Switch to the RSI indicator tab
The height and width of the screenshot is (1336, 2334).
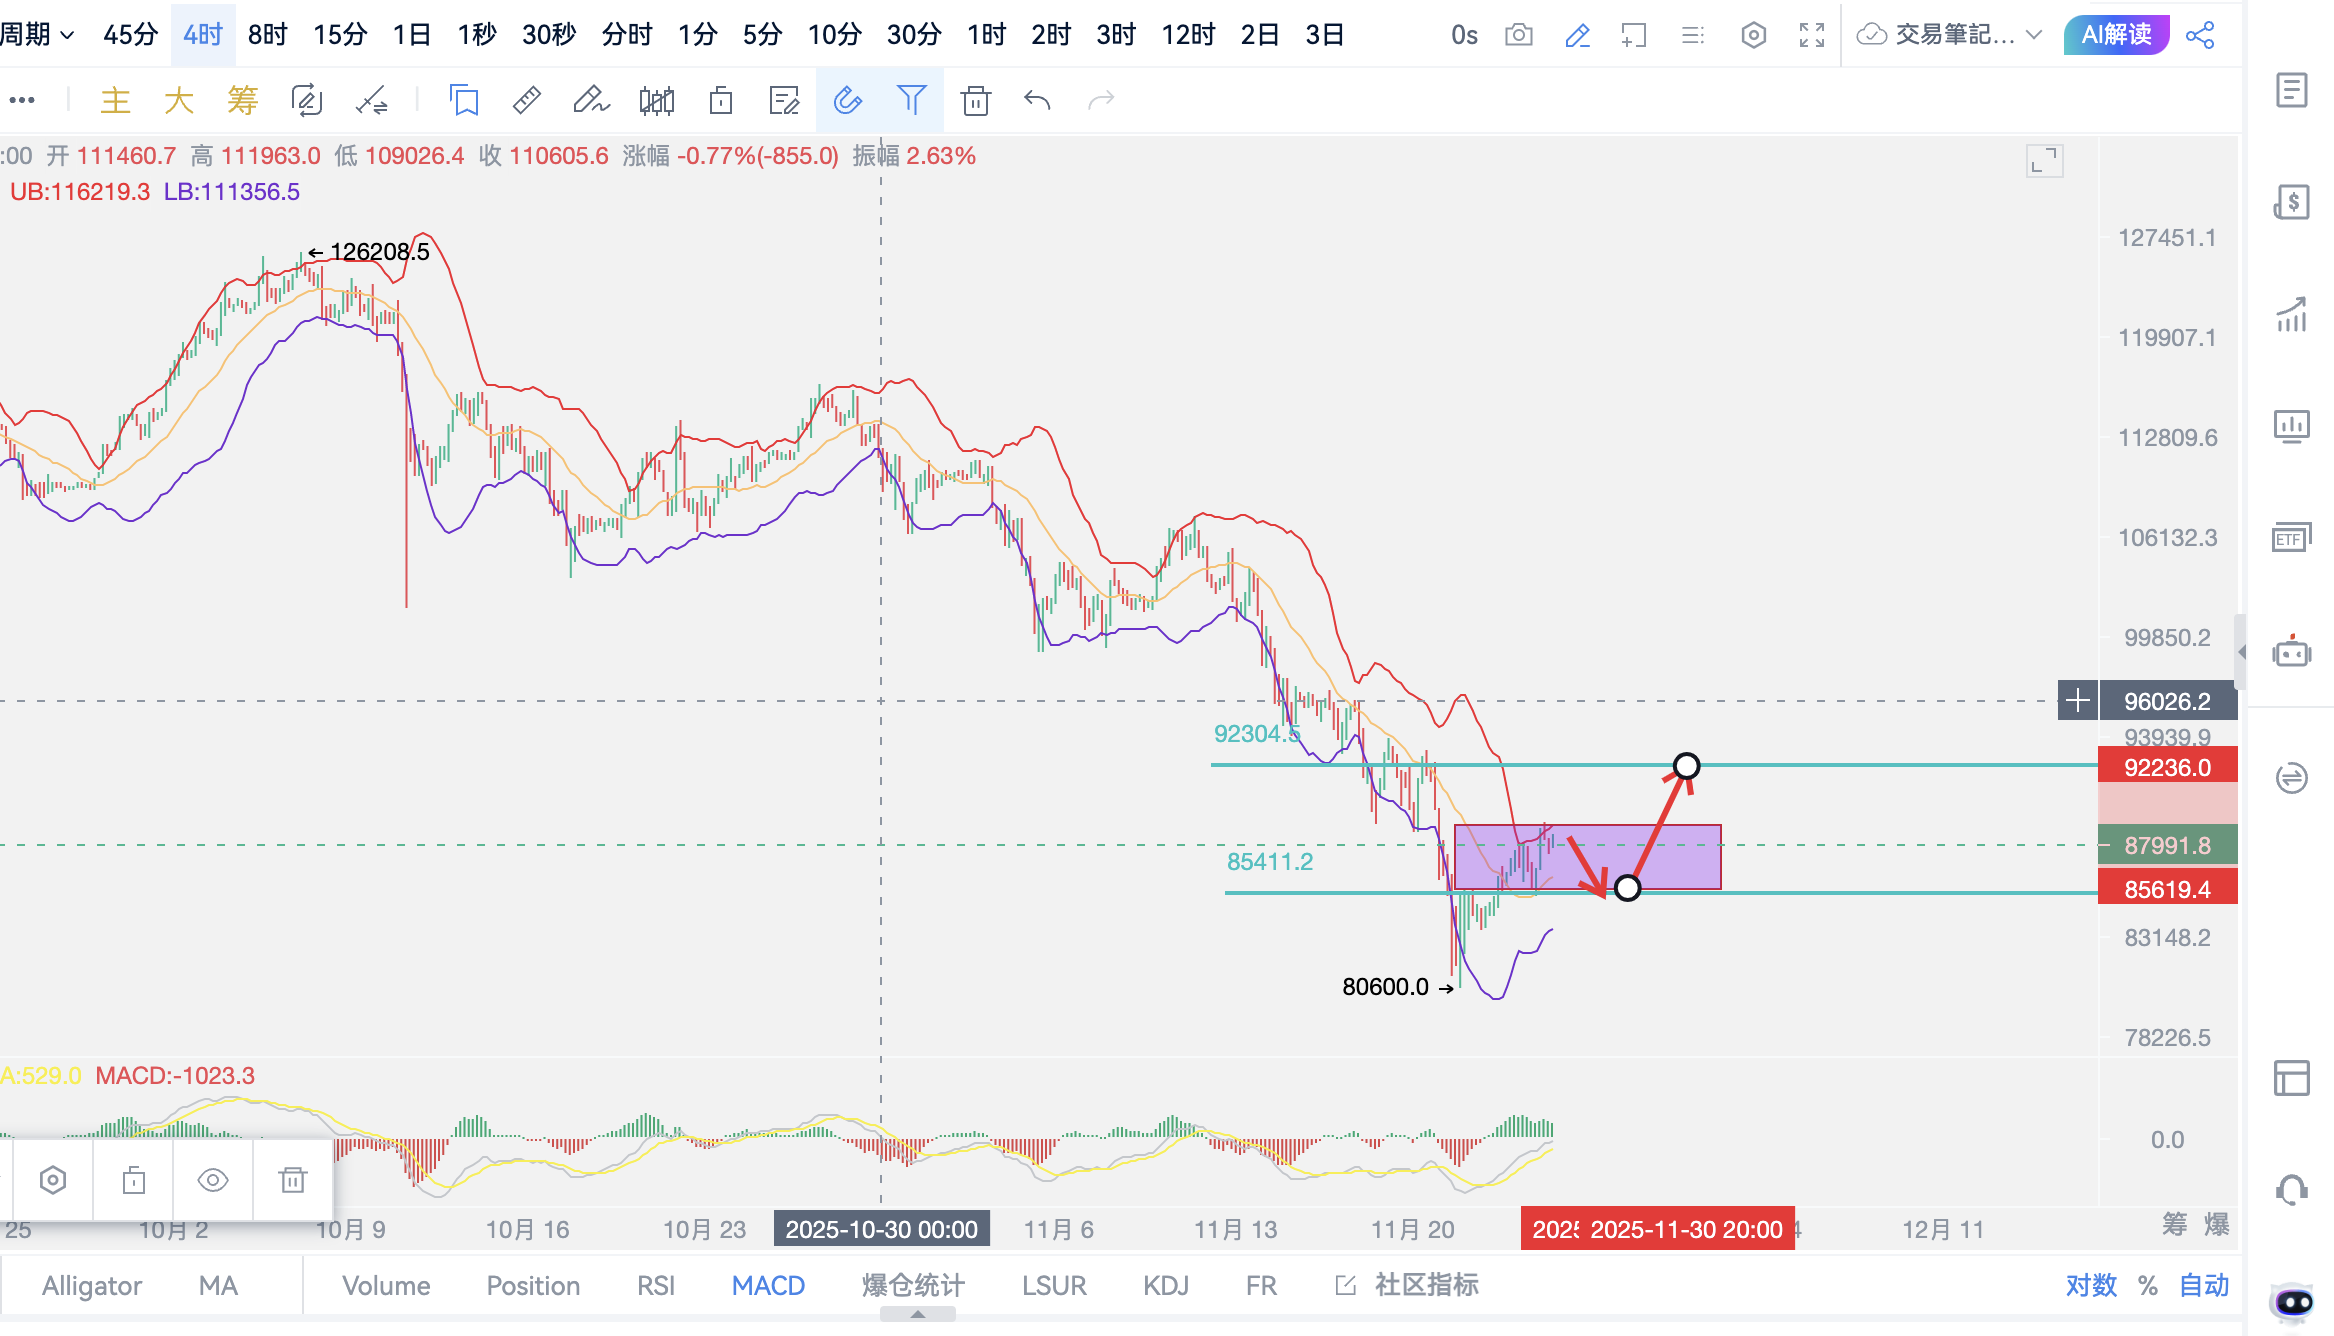[x=655, y=1285]
